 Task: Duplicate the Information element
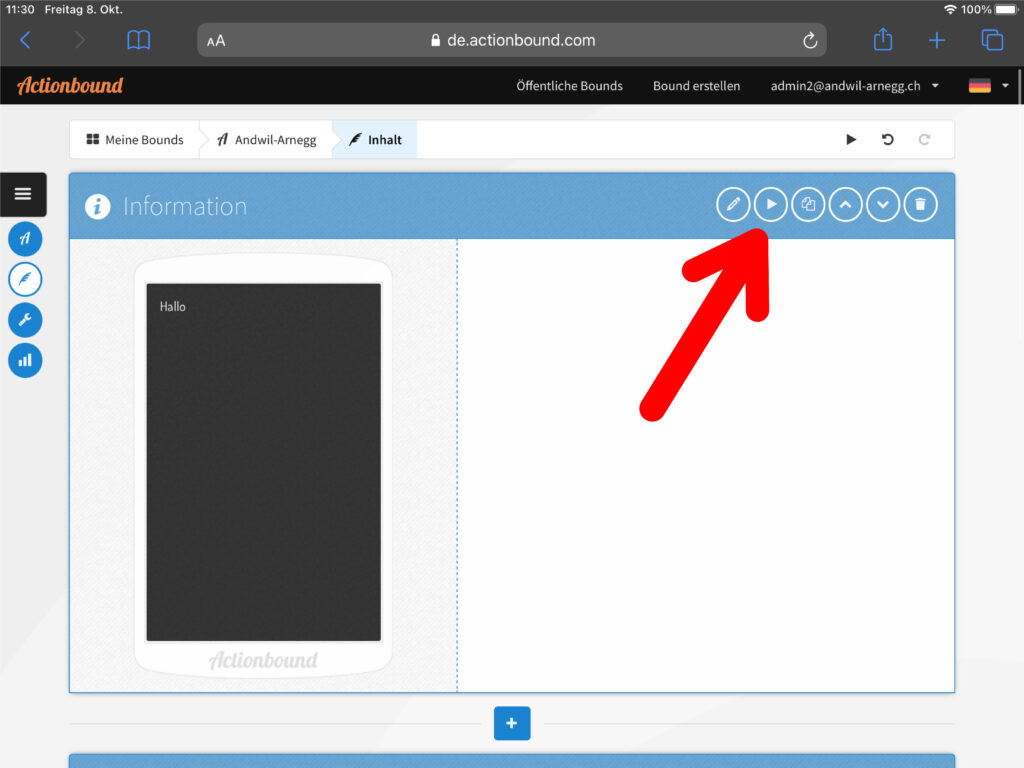pyautogui.click(x=808, y=205)
